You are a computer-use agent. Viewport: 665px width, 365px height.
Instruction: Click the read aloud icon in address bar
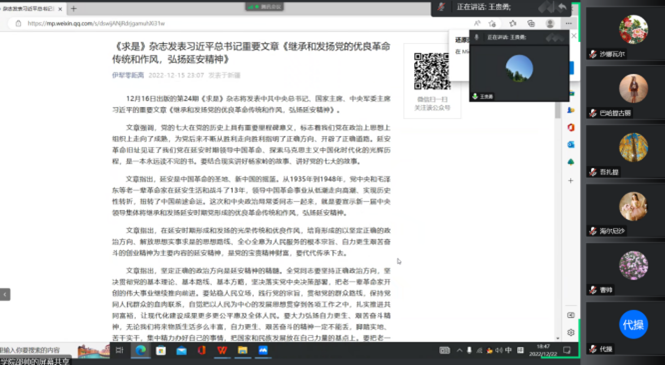[x=477, y=23]
